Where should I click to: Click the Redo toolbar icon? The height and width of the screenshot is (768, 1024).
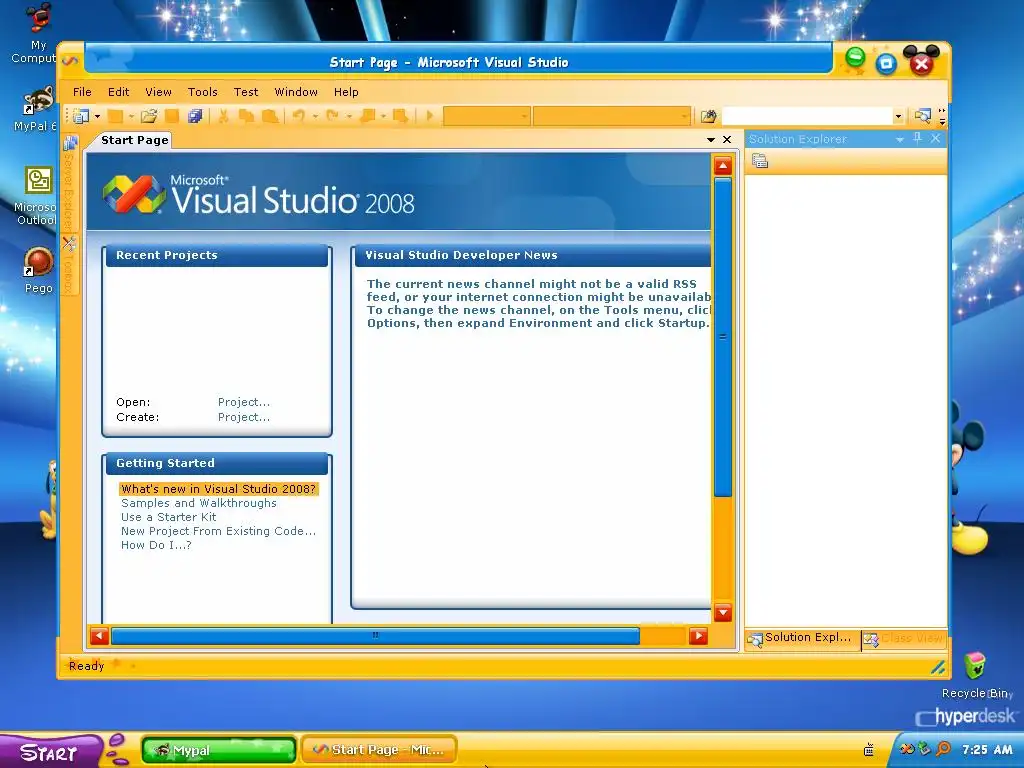pyautogui.click(x=332, y=116)
